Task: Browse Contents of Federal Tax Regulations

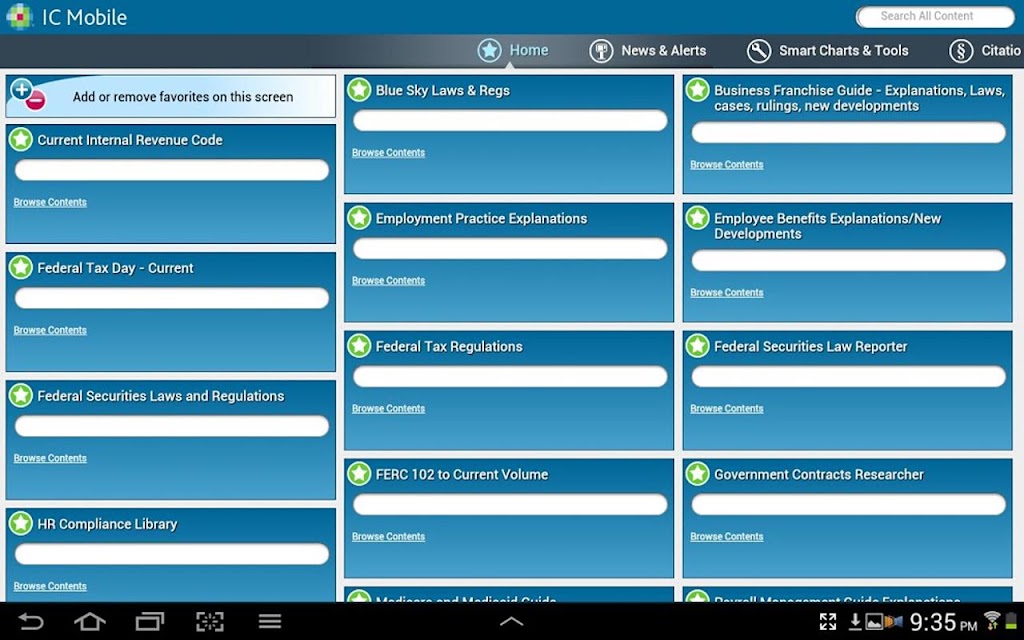Action: coord(389,409)
